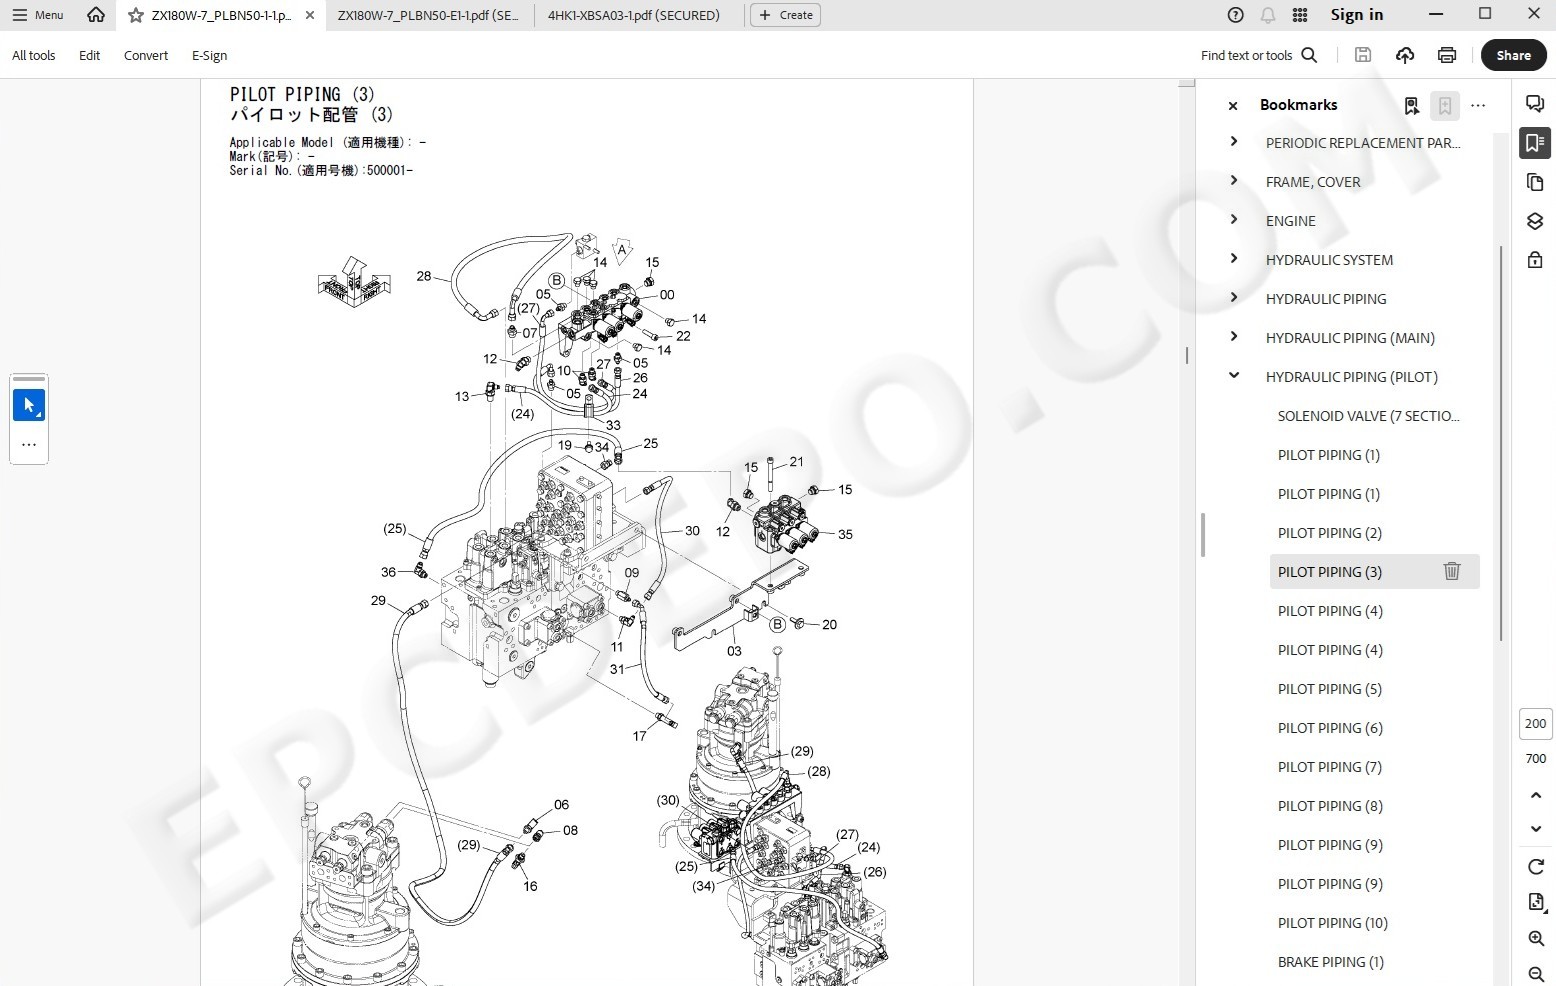Open the quick toolbar more options dots
Image resolution: width=1556 pixels, height=986 pixels.
pos(29,445)
